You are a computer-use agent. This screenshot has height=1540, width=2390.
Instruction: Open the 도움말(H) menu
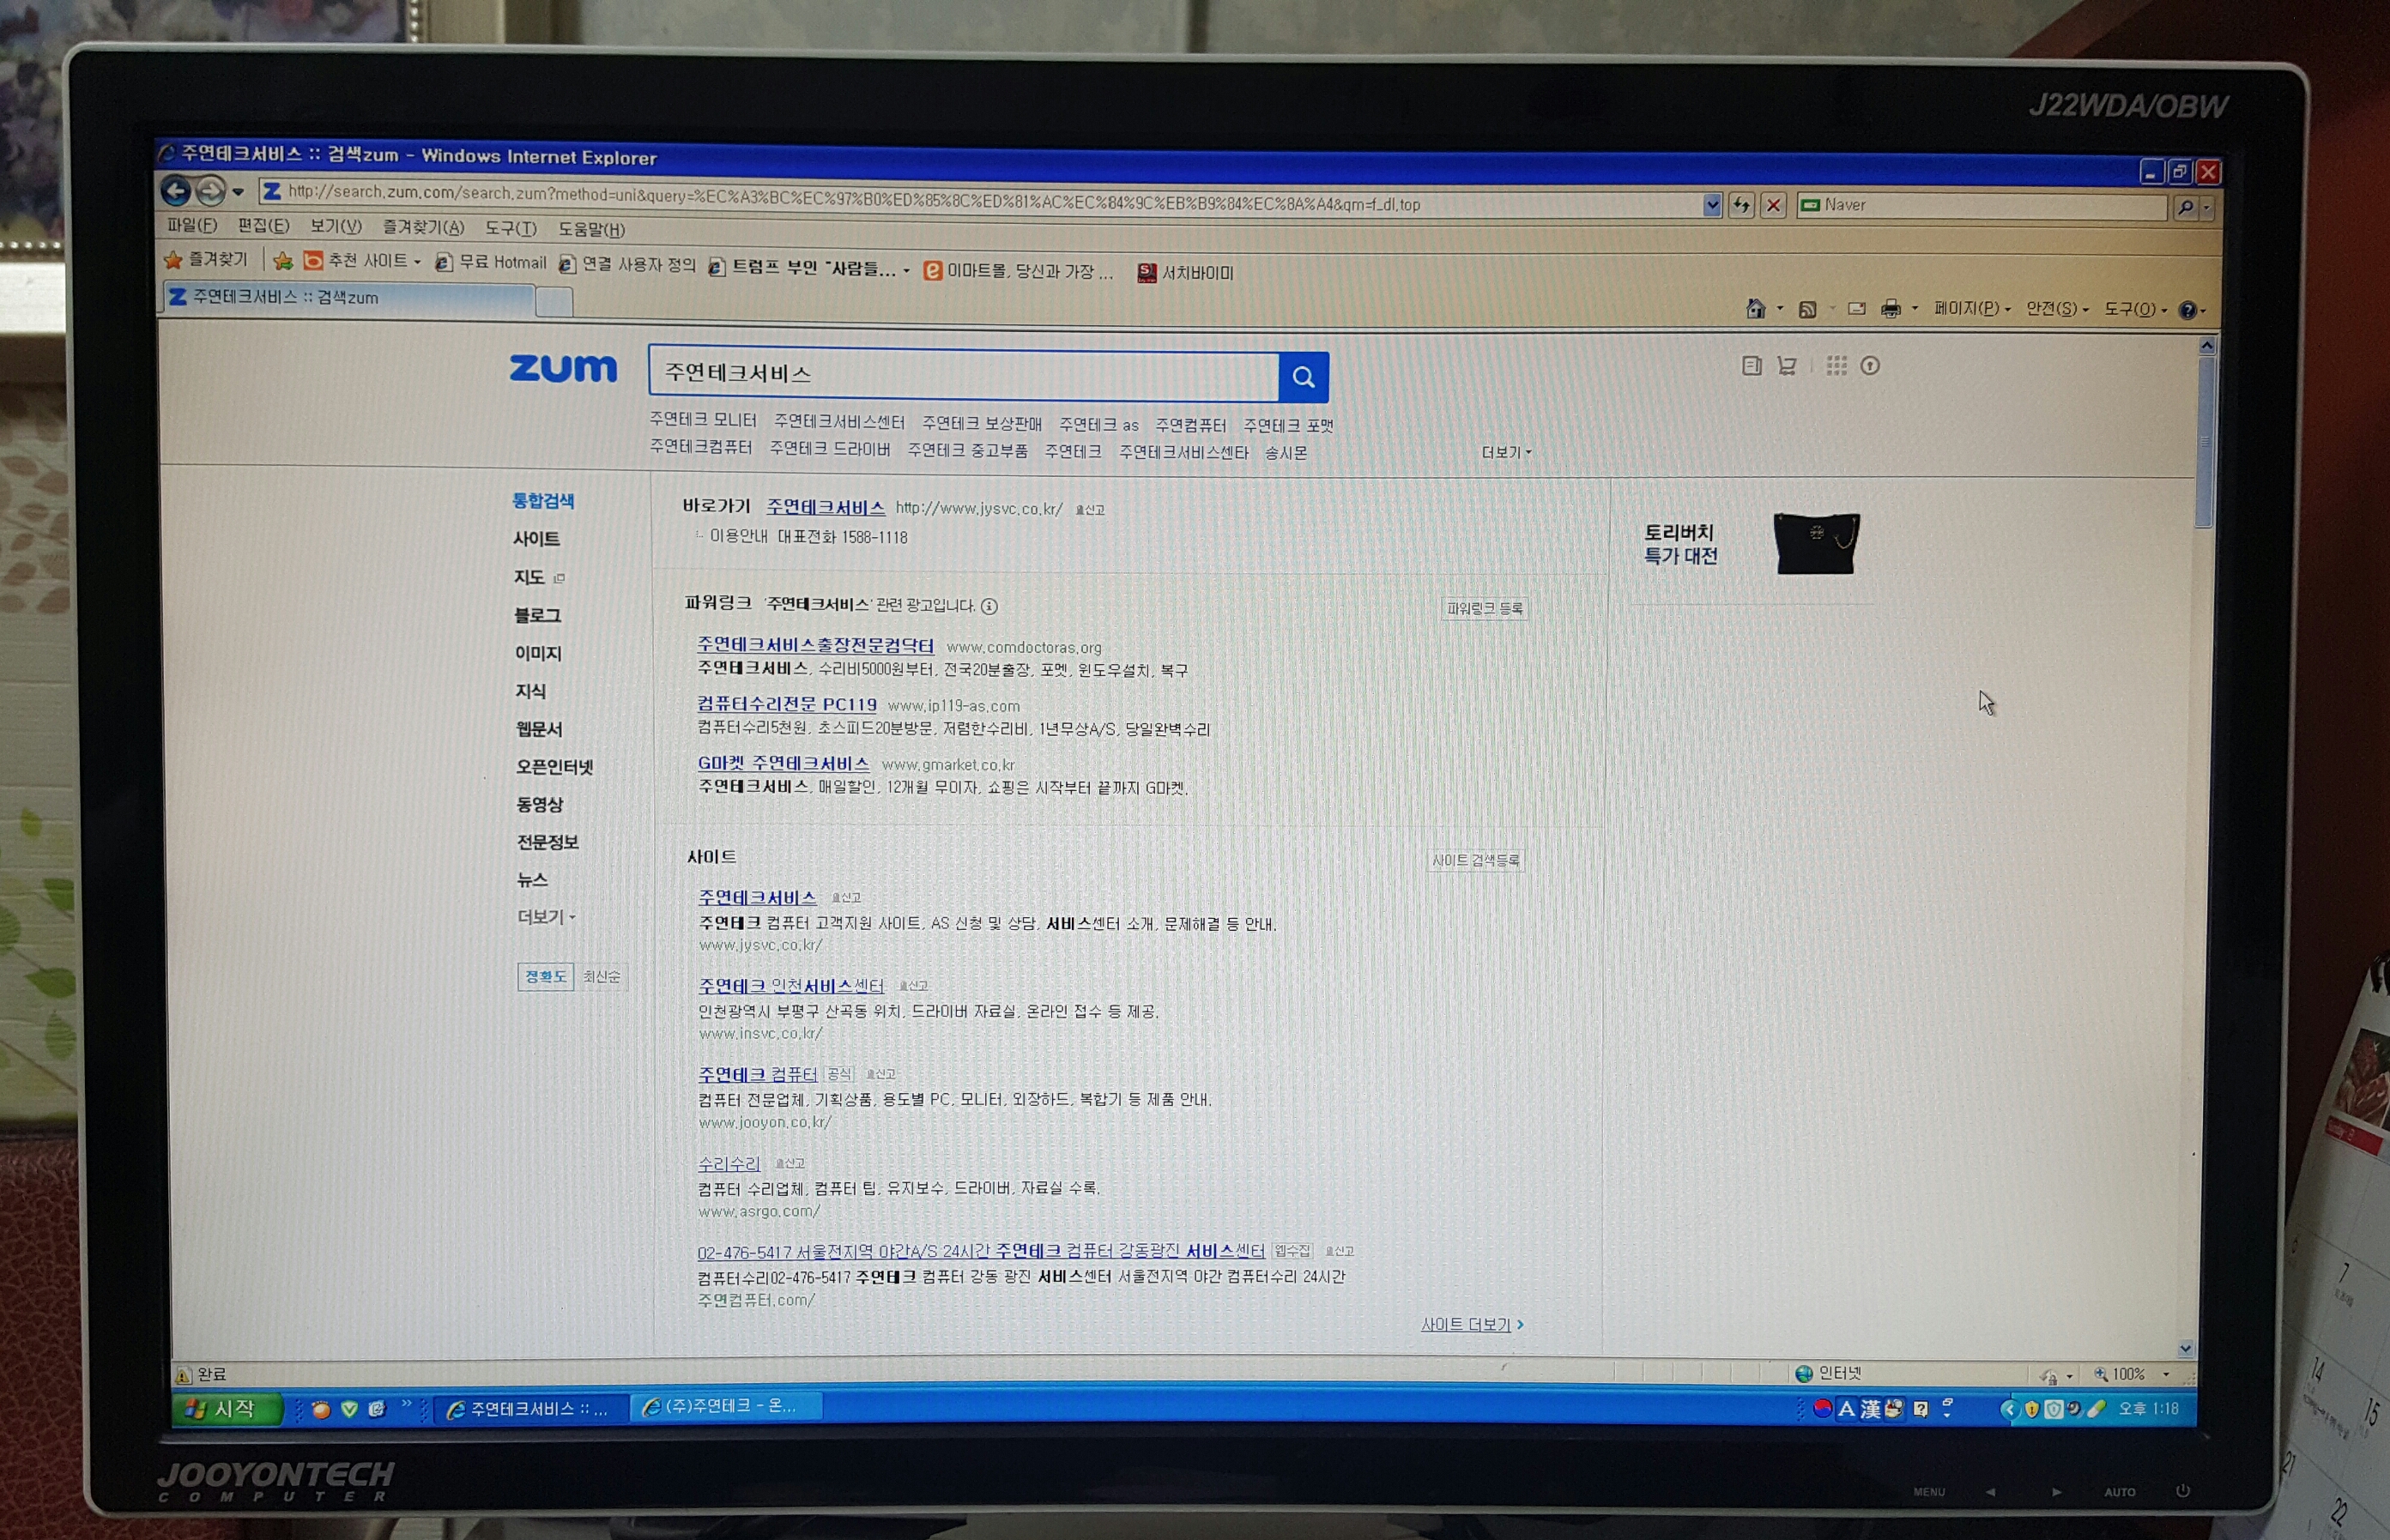tap(591, 229)
